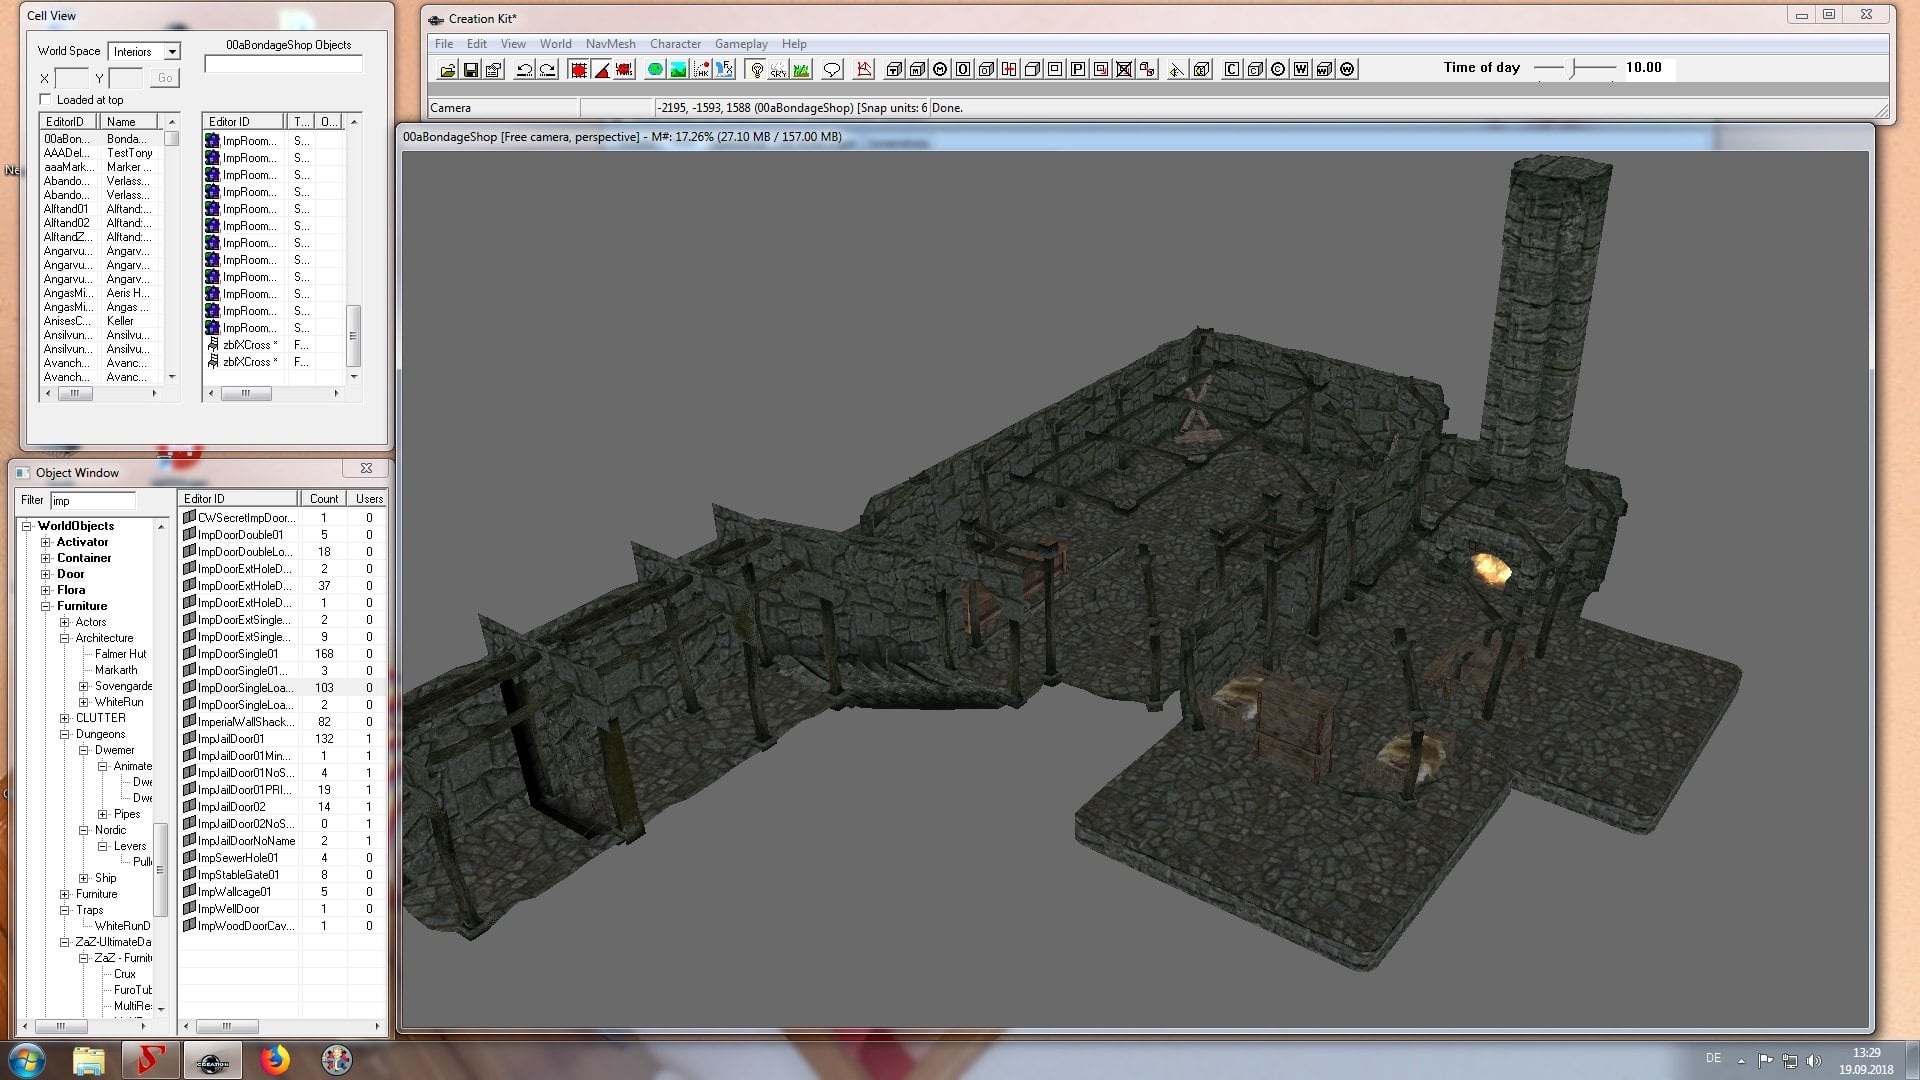Click the boxed C toolbar icon
The height and width of the screenshot is (1080, 1920).
(x=1232, y=69)
